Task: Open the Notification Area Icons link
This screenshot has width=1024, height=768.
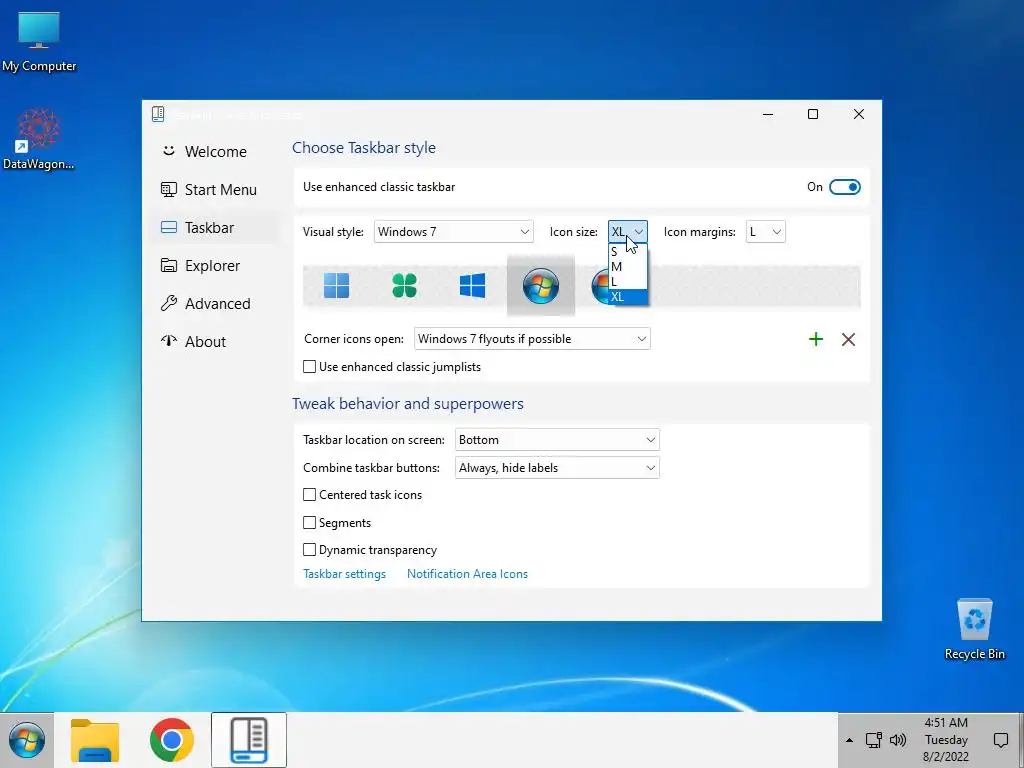Action: click(x=467, y=573)
